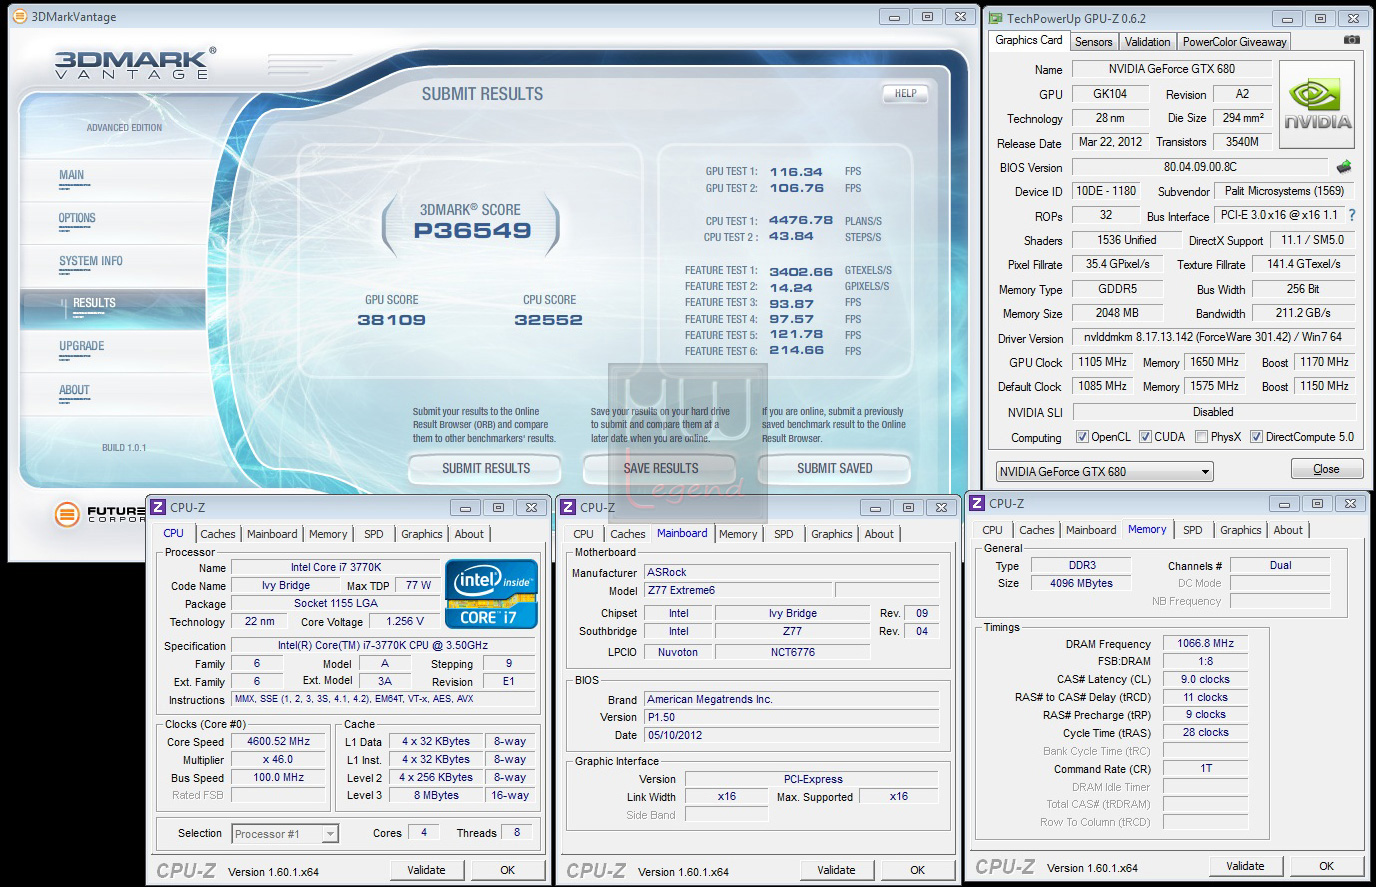Open the NVIDIA GeForce GTX 680 dropdown
1376x887 pixels.
click(1104, 471)
